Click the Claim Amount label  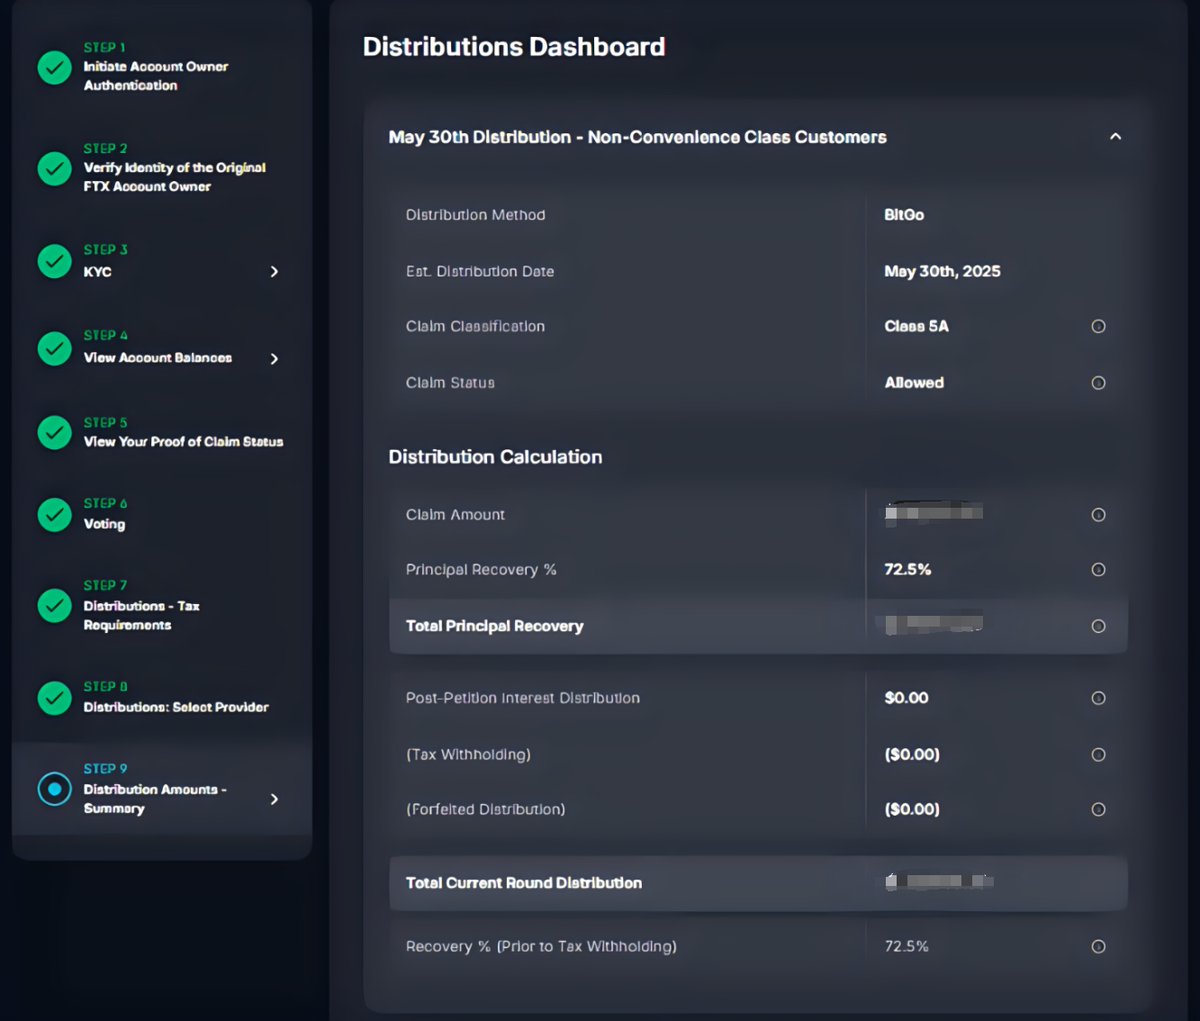click(455, 515)
